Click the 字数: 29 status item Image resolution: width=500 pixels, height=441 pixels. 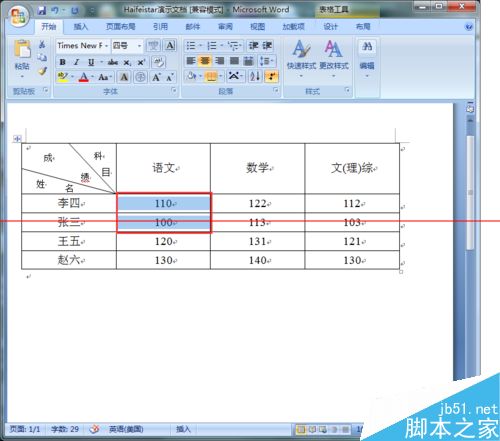[x=65, y=429]
